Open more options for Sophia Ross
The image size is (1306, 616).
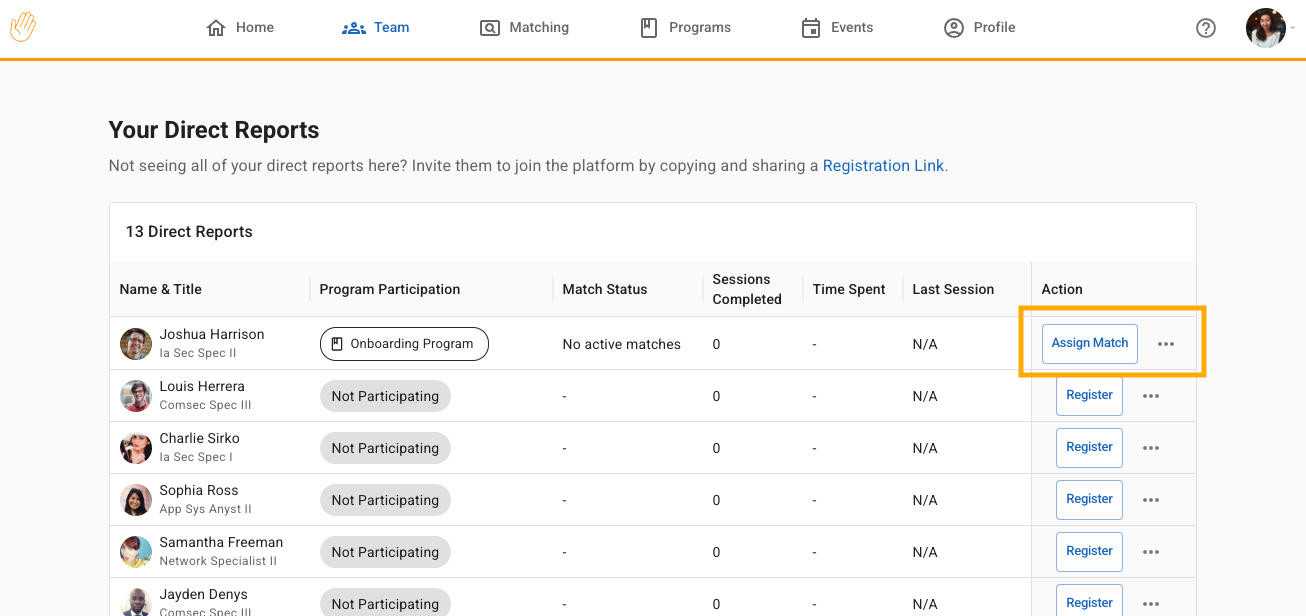point(1151,500)
